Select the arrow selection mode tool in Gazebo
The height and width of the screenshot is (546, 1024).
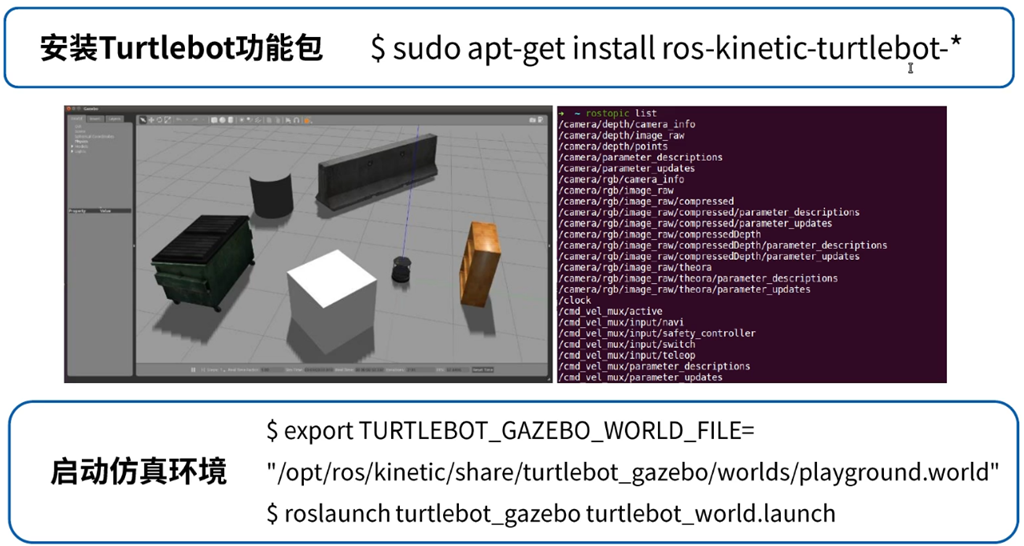tap(142, 120)
